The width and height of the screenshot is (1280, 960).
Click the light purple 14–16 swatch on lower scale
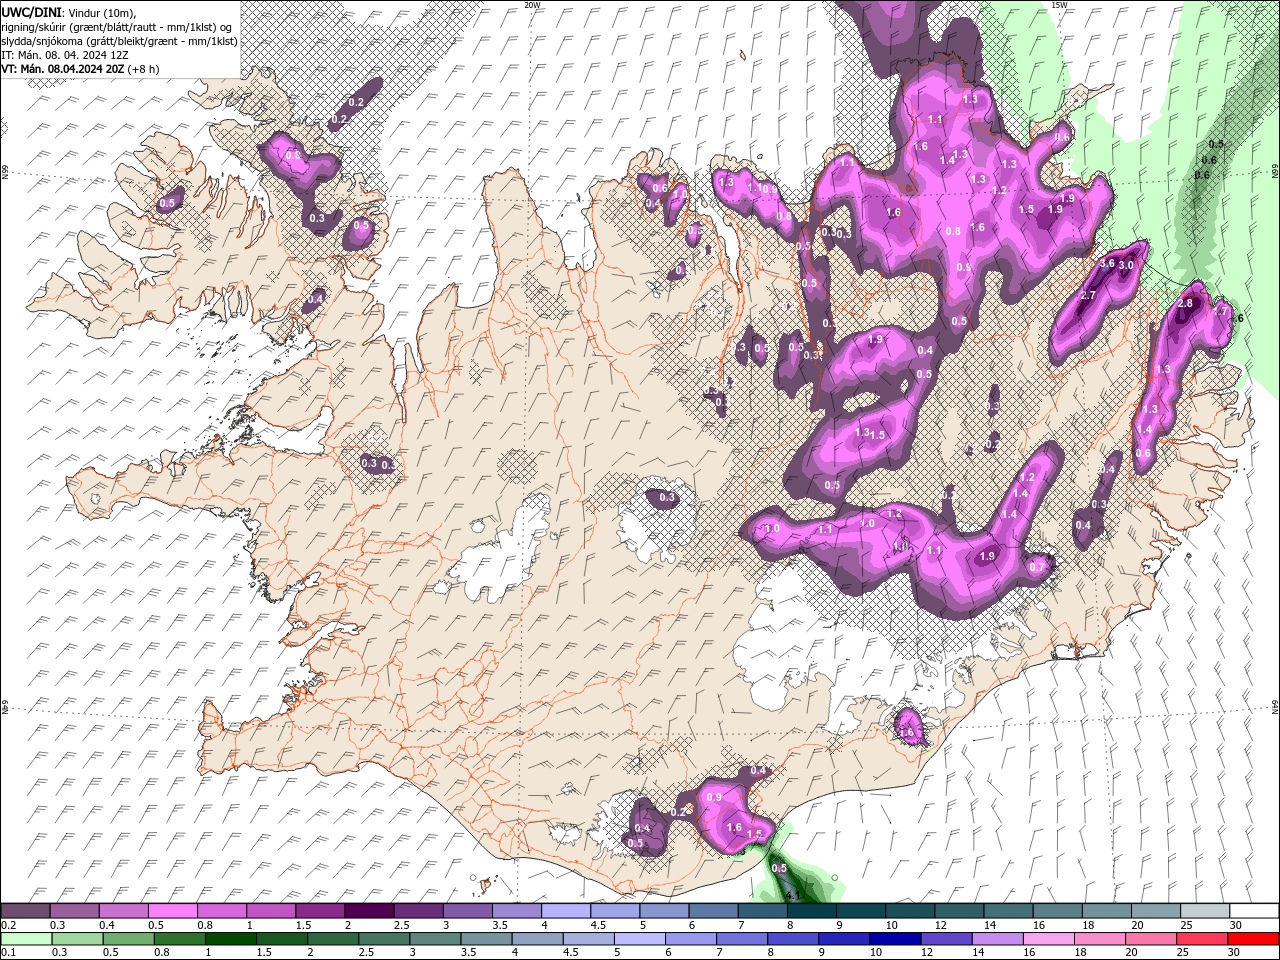(x=998, y=939)
